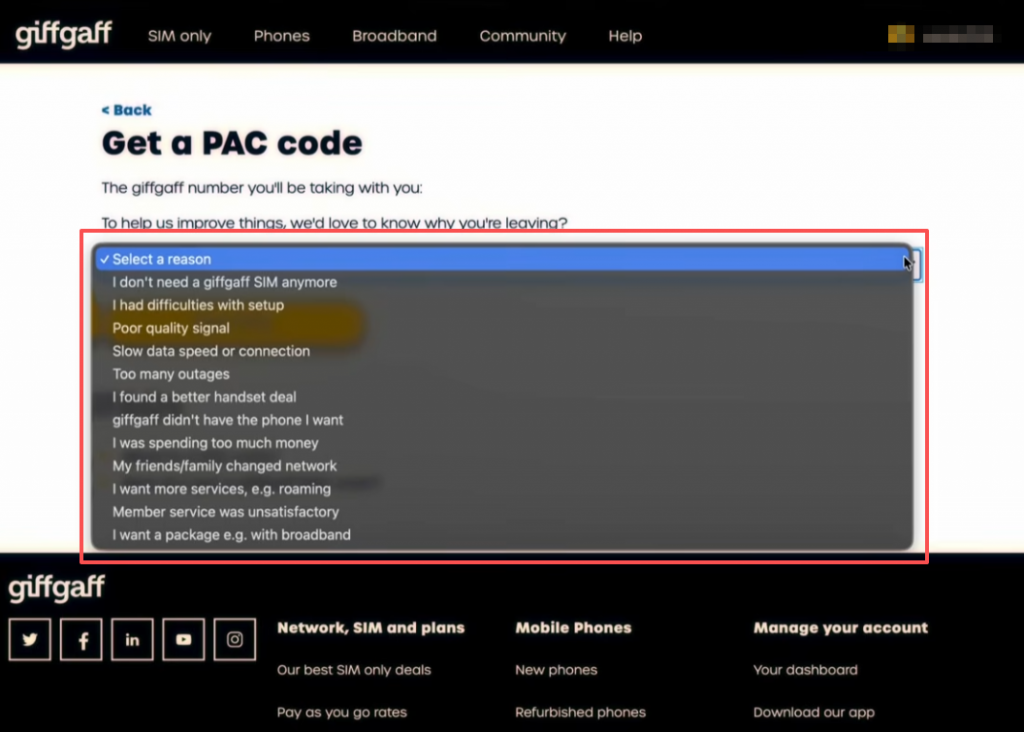Click the 'Get a PAC code' heading
Screen dimensions: 1024x732
click(x=232, y=143)
